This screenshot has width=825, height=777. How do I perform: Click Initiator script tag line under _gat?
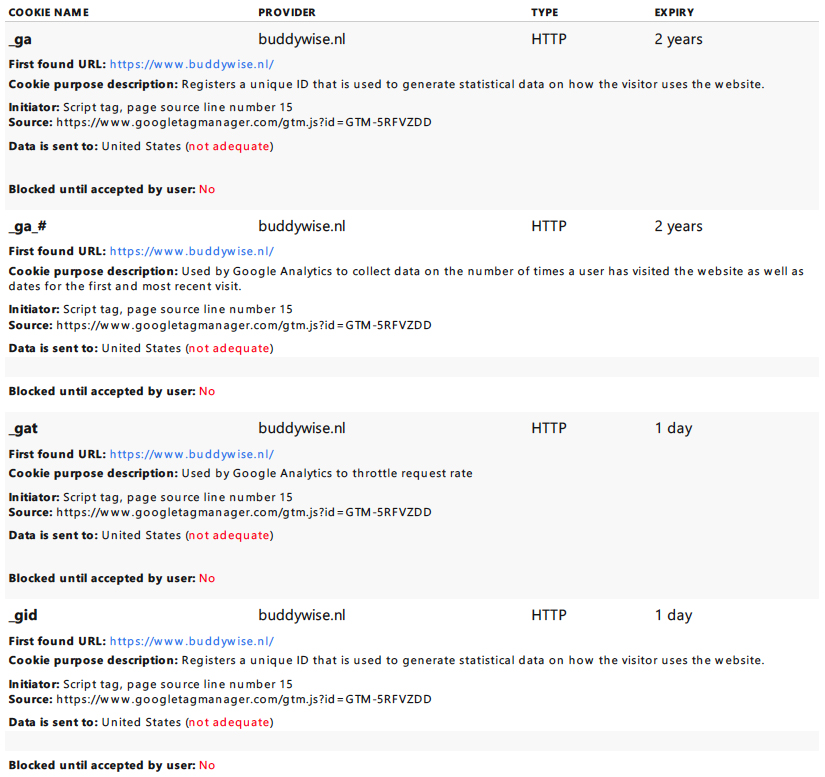click(150, 497)
